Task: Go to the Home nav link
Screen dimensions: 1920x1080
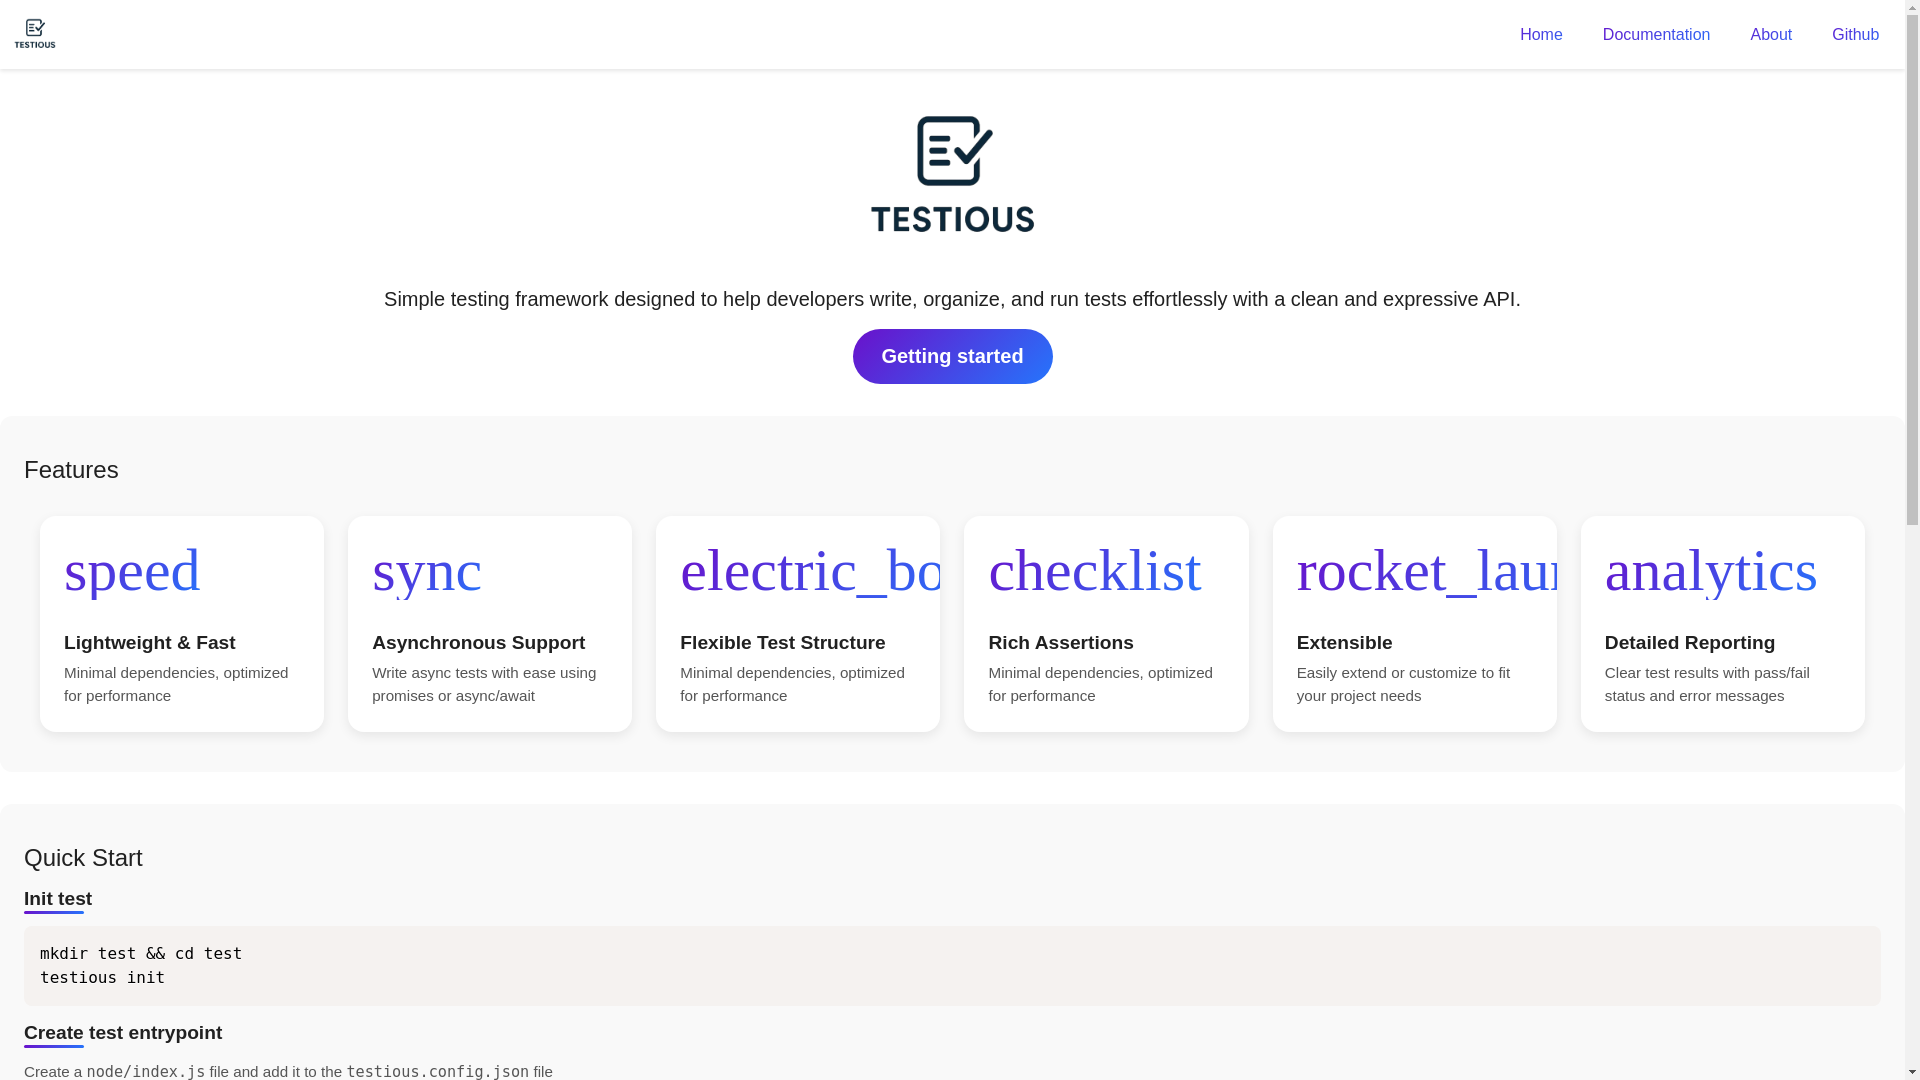Action: [x=1541, y=35]
